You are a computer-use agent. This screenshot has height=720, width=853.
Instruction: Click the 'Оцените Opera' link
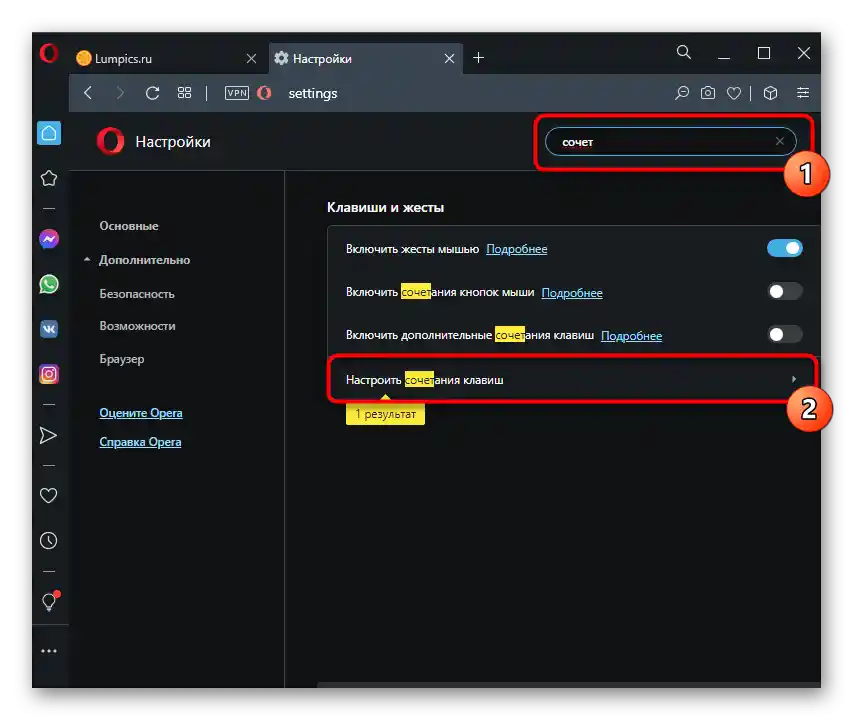pos(141,413)
